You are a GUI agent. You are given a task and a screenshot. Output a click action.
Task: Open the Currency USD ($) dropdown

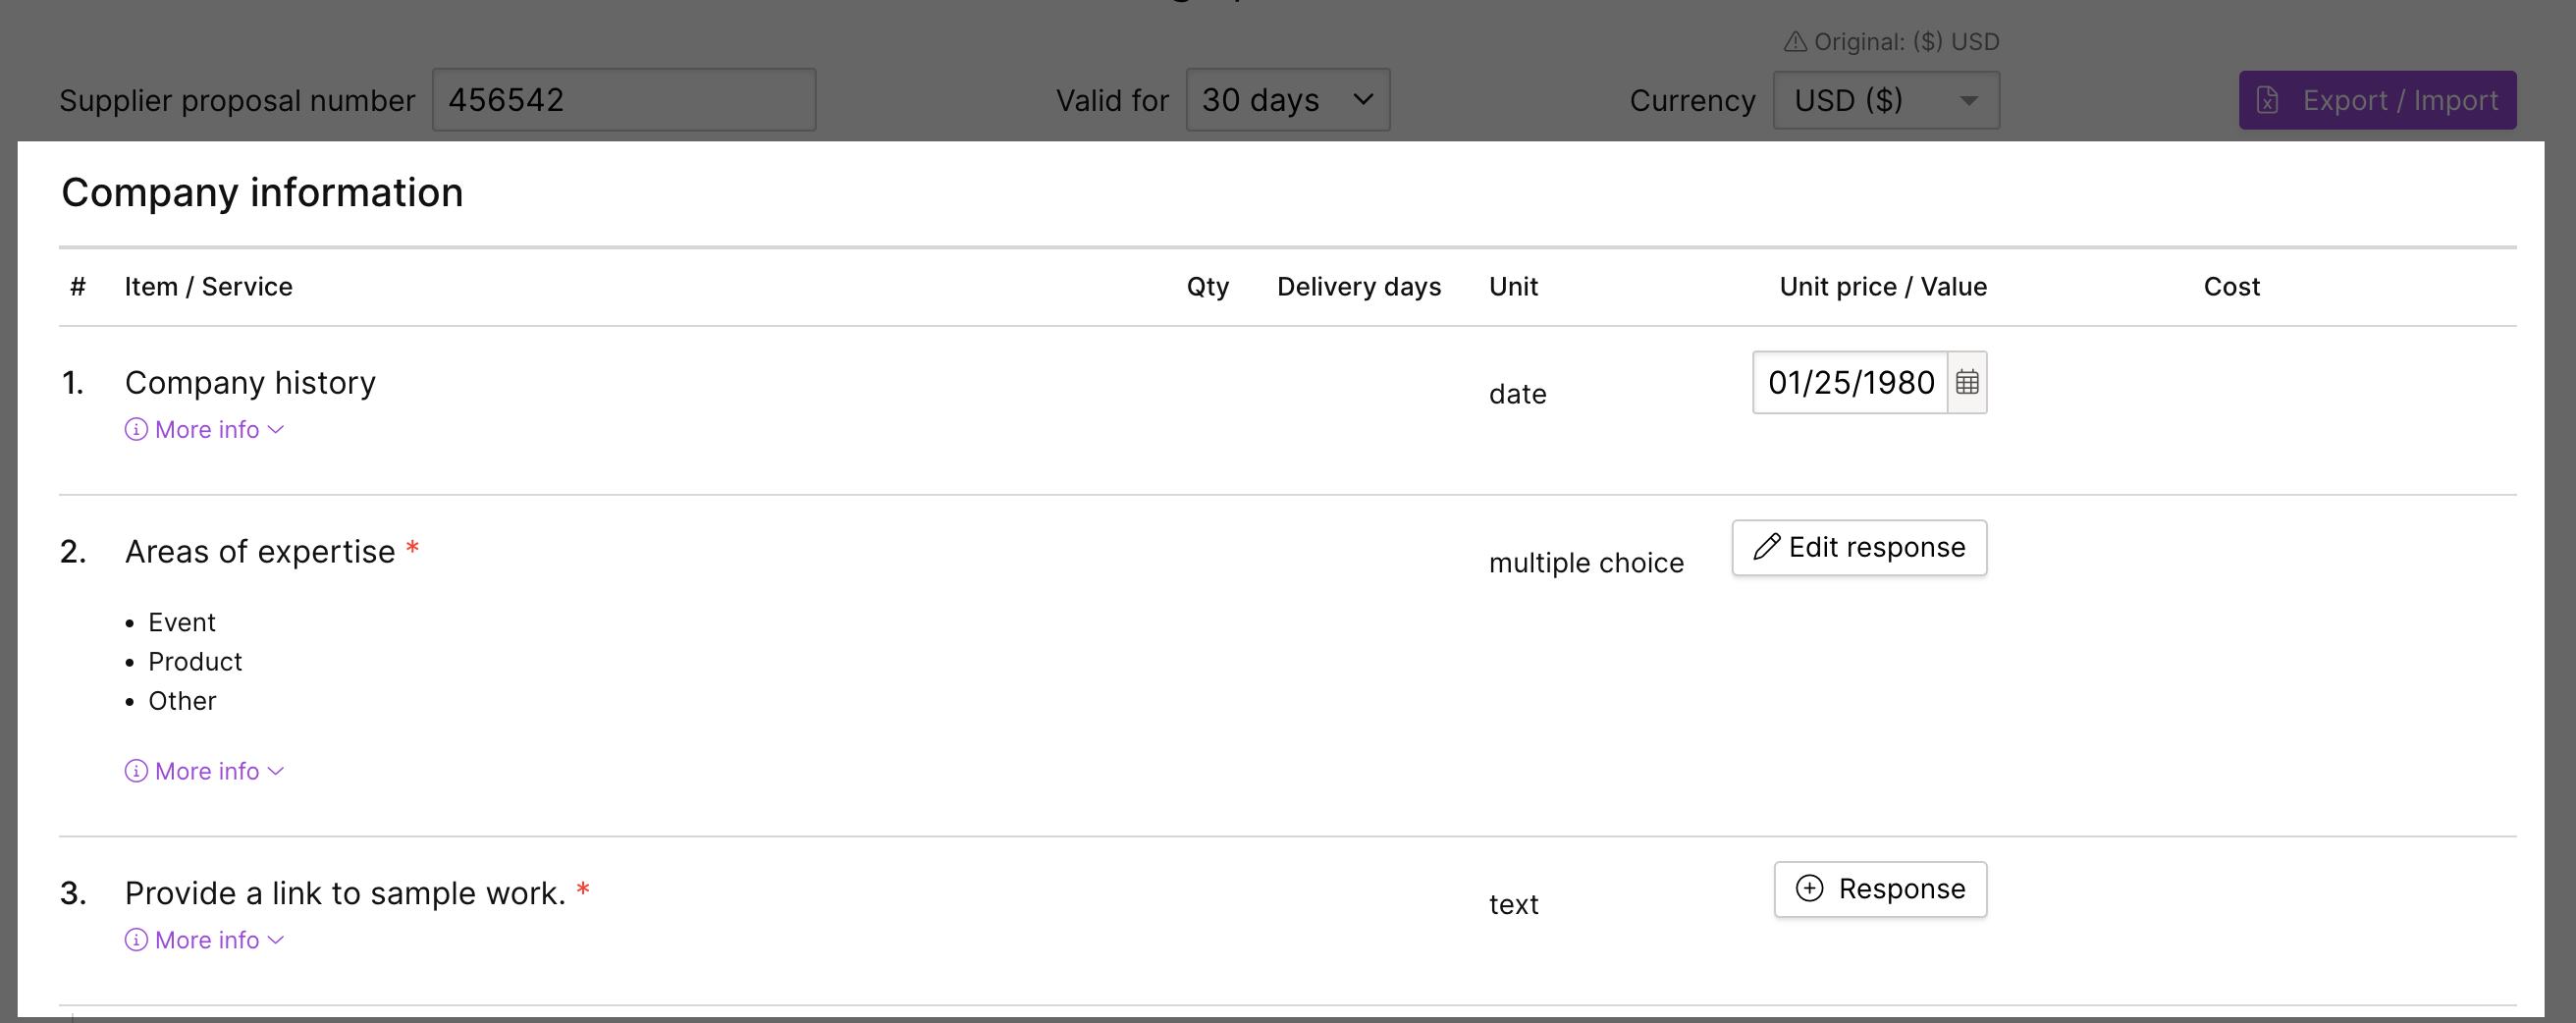(1885, 100)
